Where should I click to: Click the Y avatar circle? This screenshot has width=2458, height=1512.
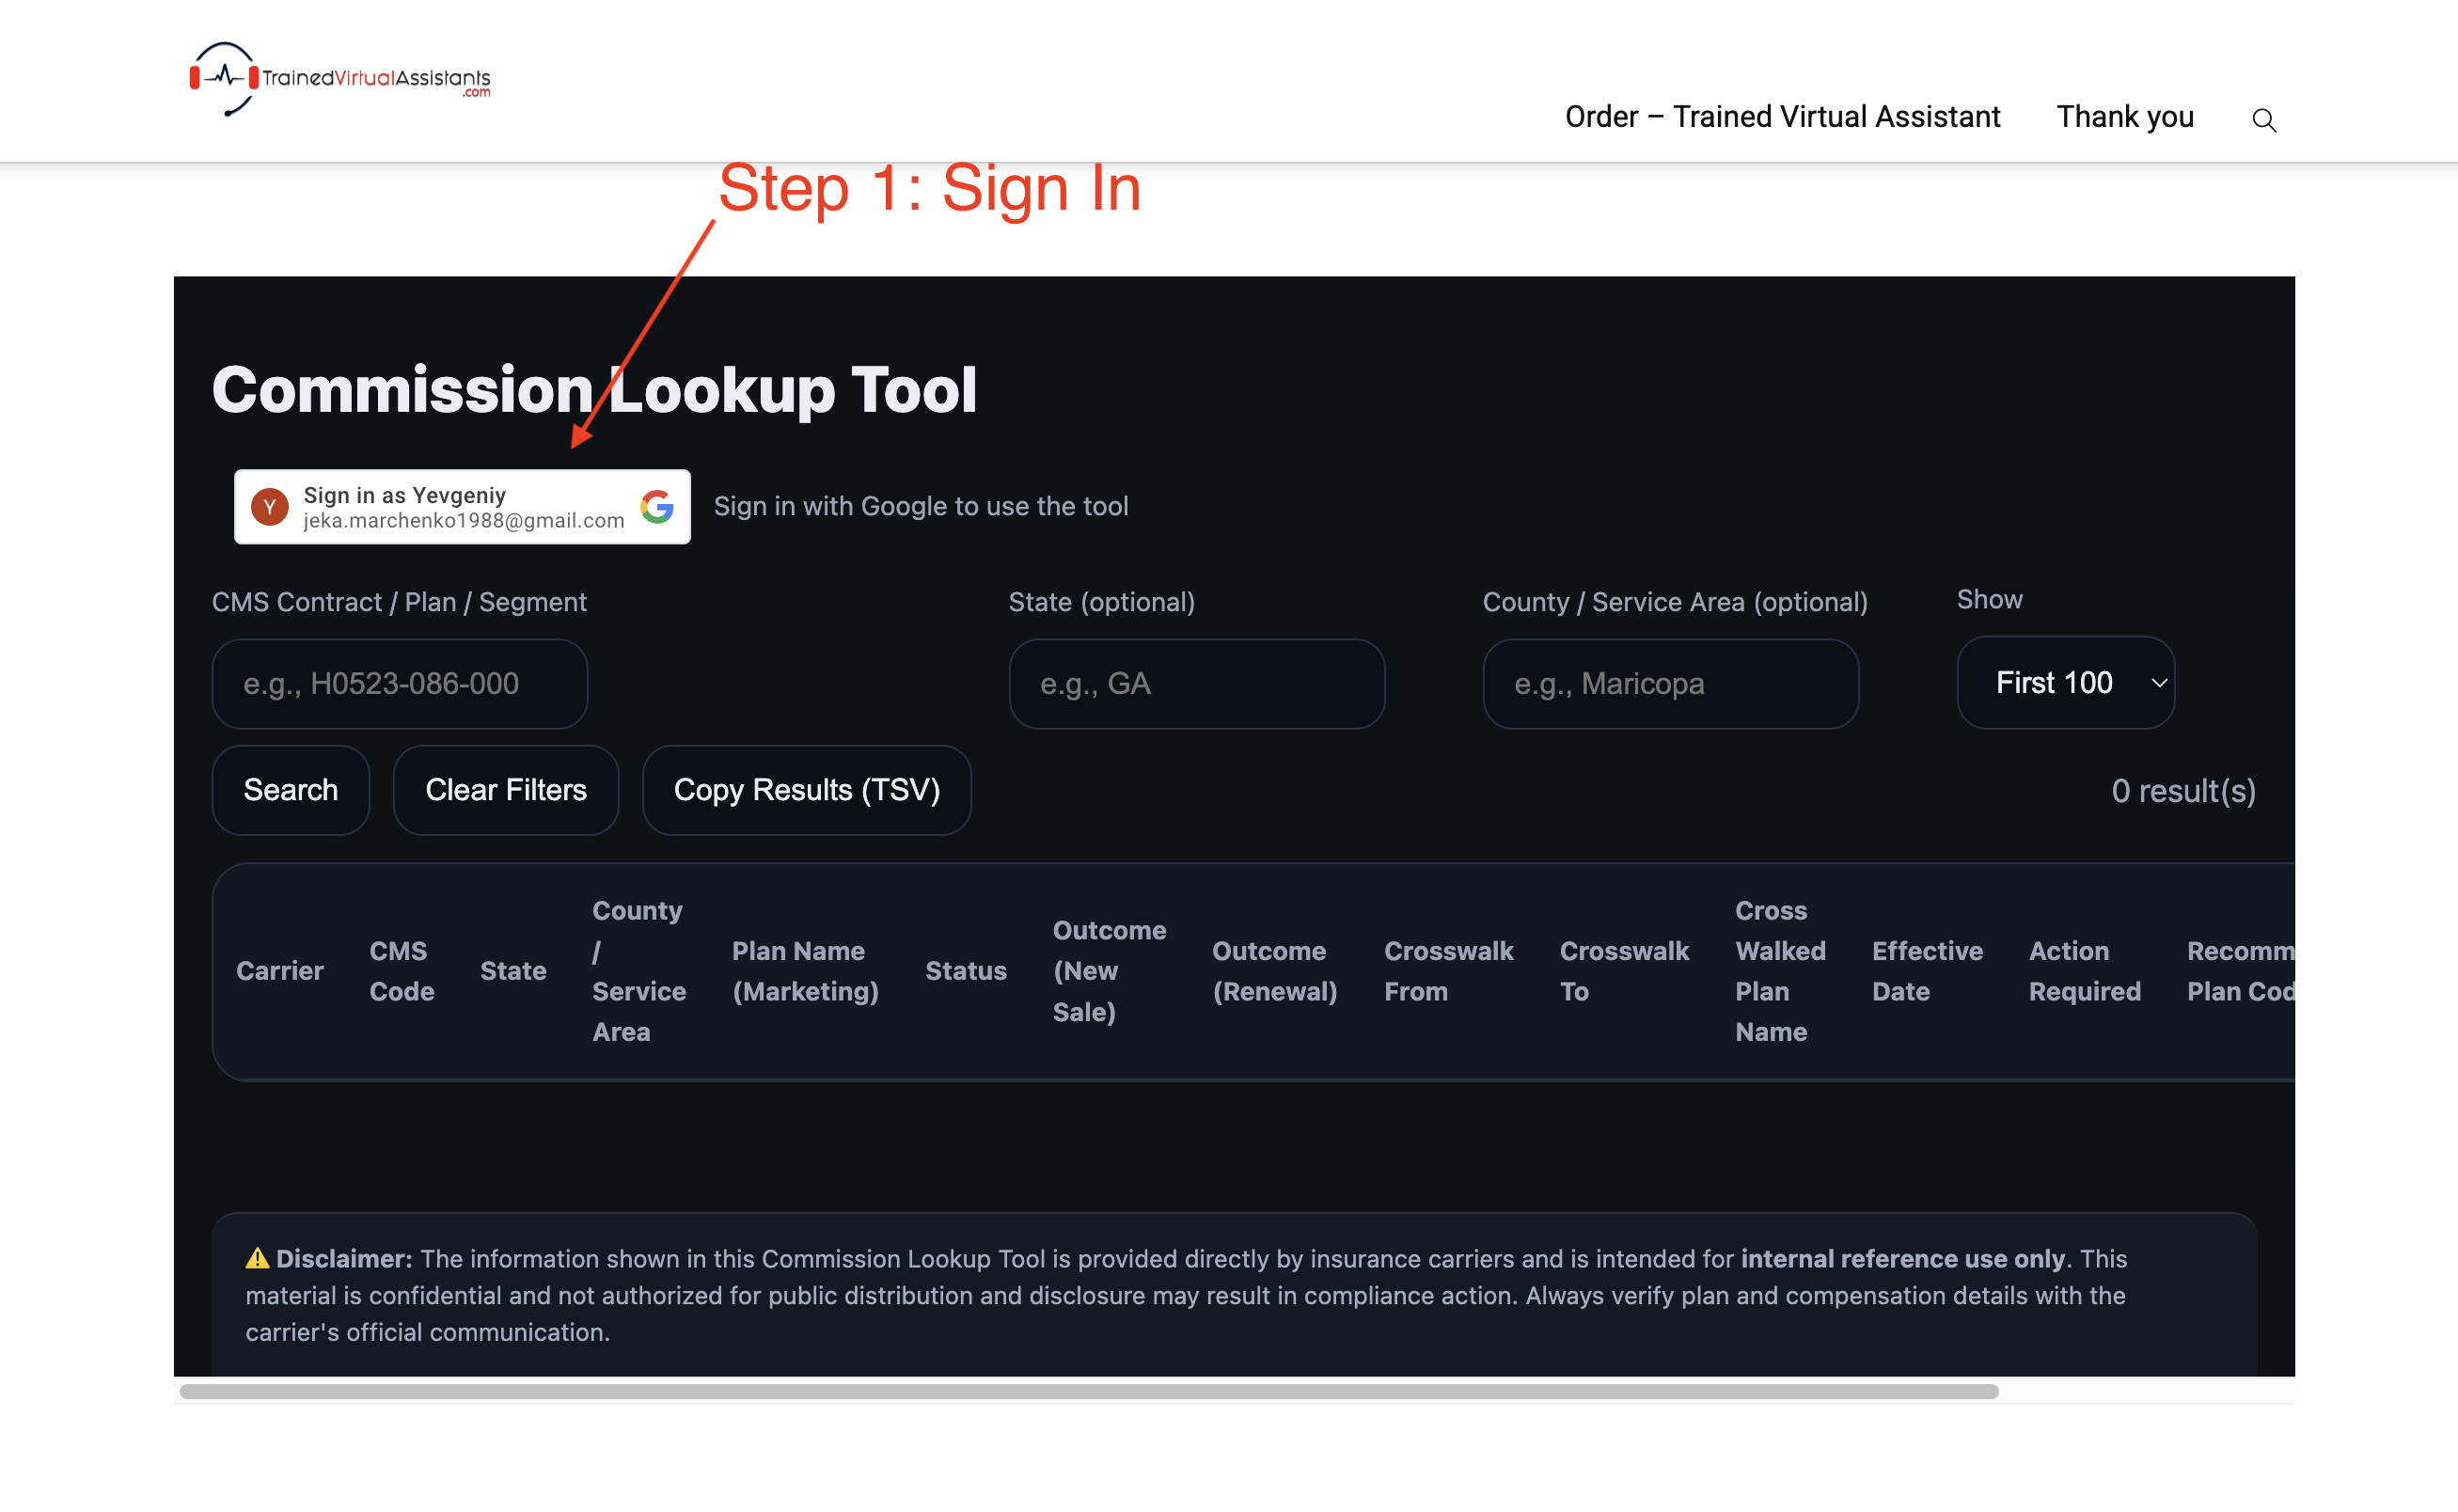coord(269,507)
